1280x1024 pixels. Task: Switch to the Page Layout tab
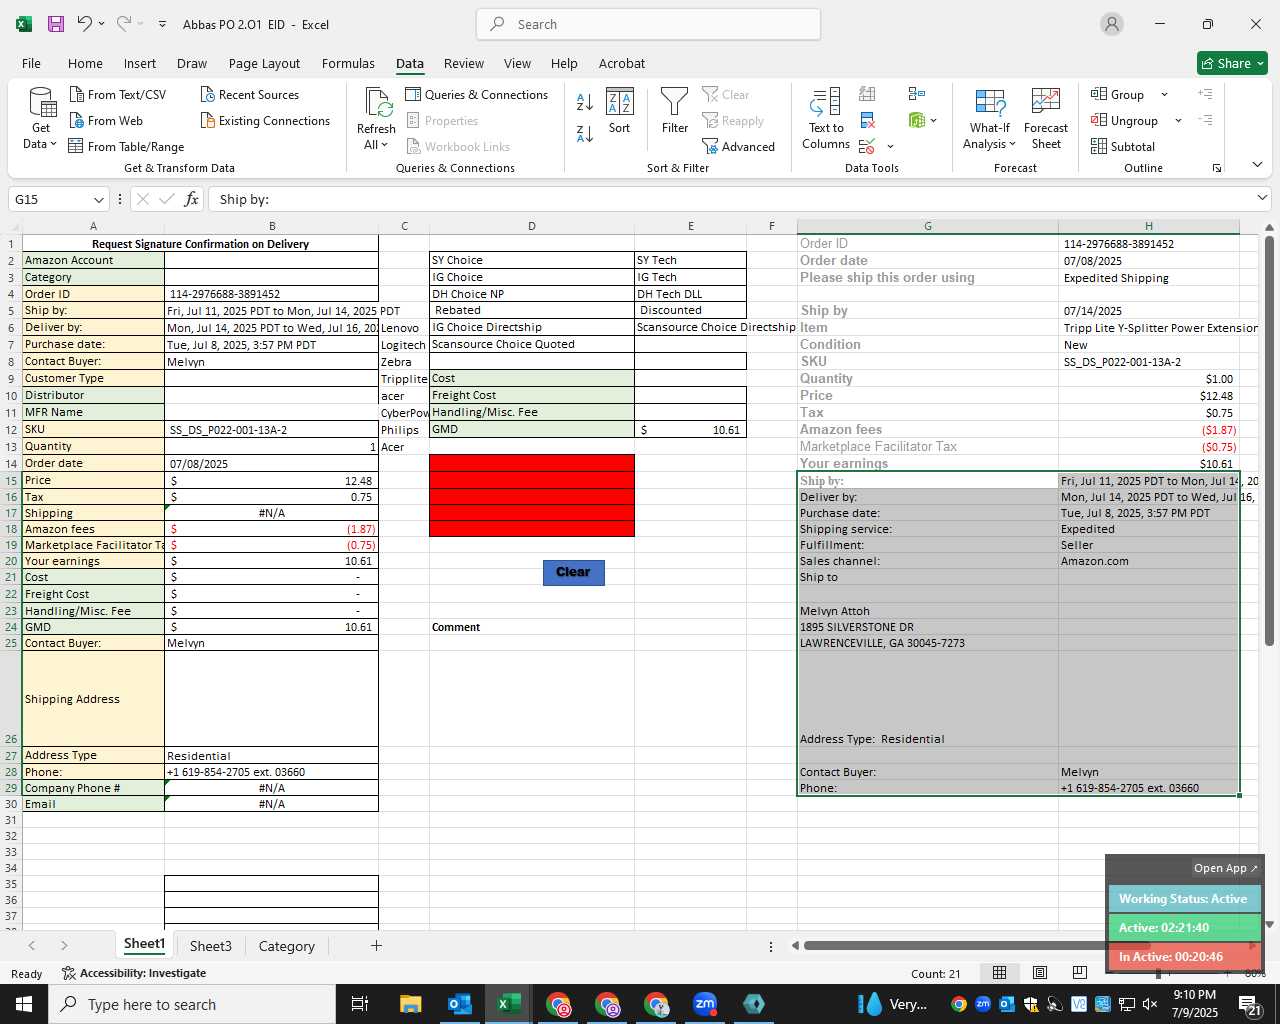point(264,63)
